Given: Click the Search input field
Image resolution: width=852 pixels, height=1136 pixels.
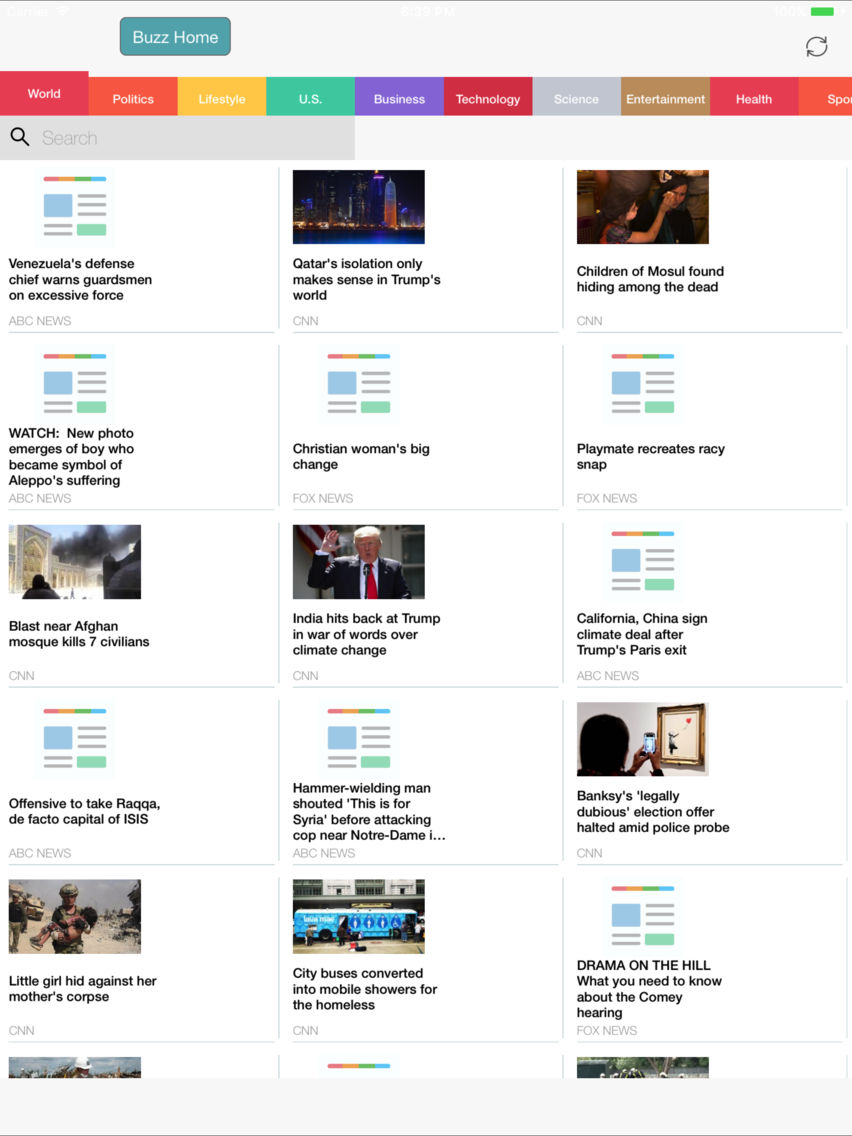Looking at the screenshot, I should 180,137.
